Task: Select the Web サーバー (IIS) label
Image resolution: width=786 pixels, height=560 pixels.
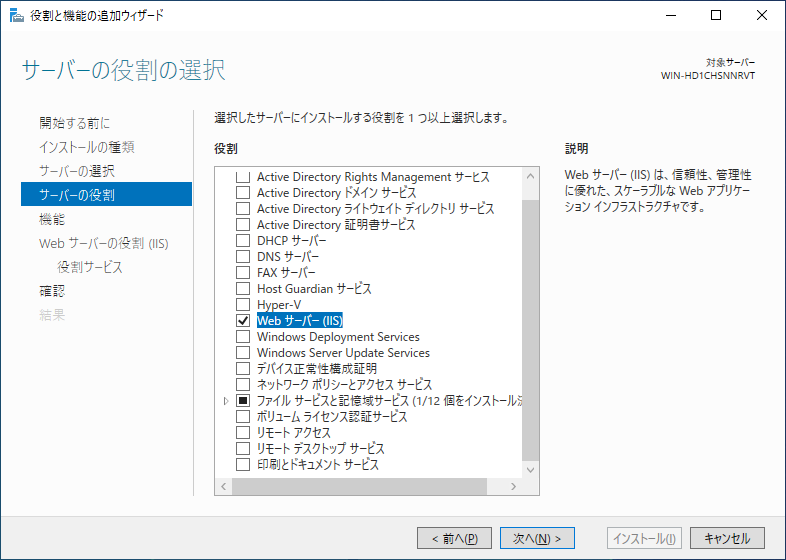Action: 300,320
